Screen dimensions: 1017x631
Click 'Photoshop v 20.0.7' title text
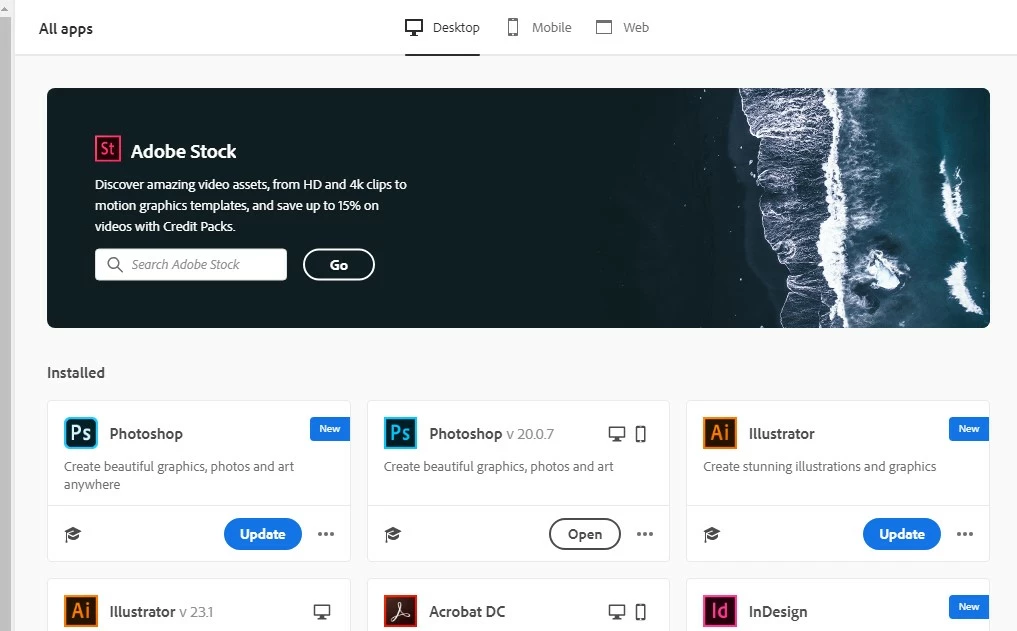pyautogui.click(x=492, y=434)
